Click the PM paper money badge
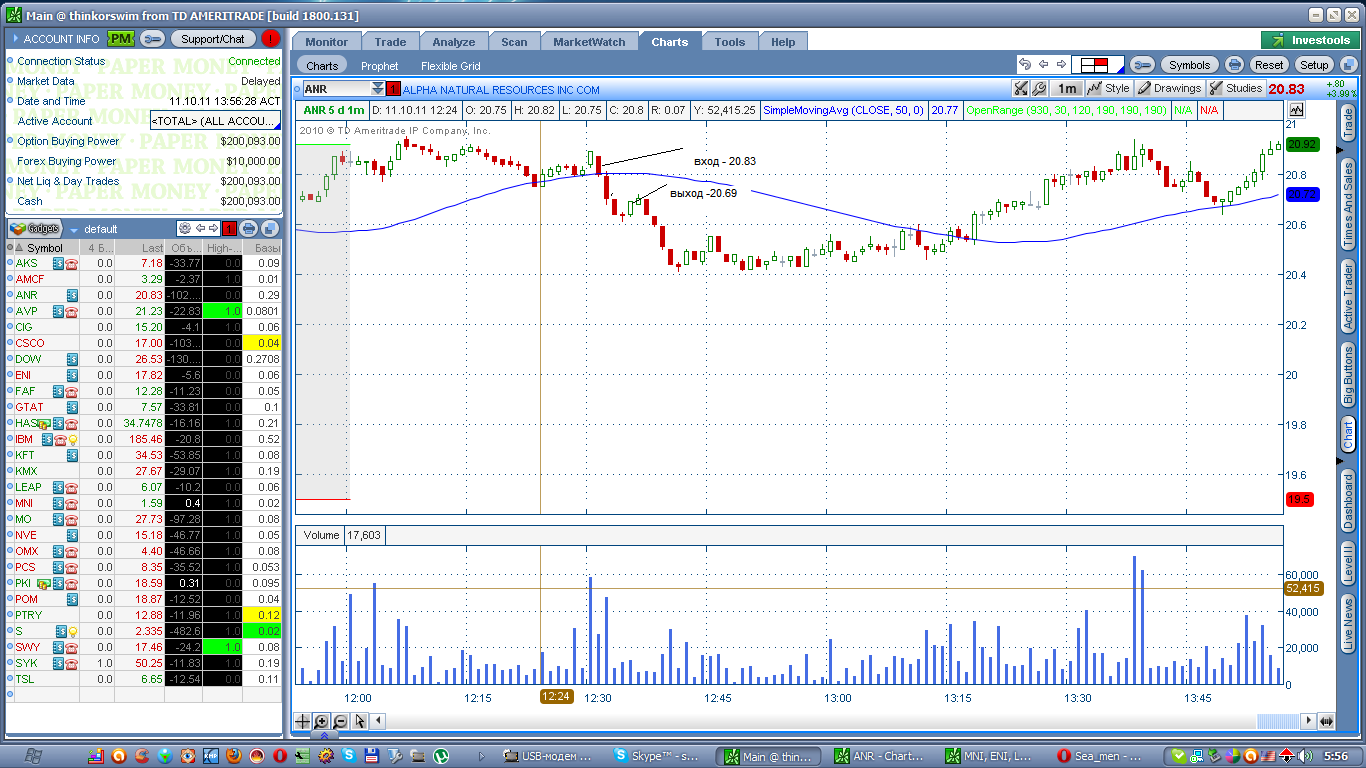The image size is (1366, 768). (121, 39)
